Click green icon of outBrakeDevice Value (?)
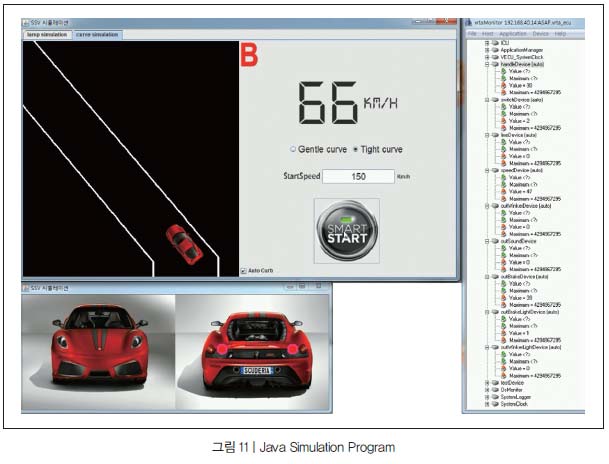This screenshot has width=609, height=464. tap(503, 283)
